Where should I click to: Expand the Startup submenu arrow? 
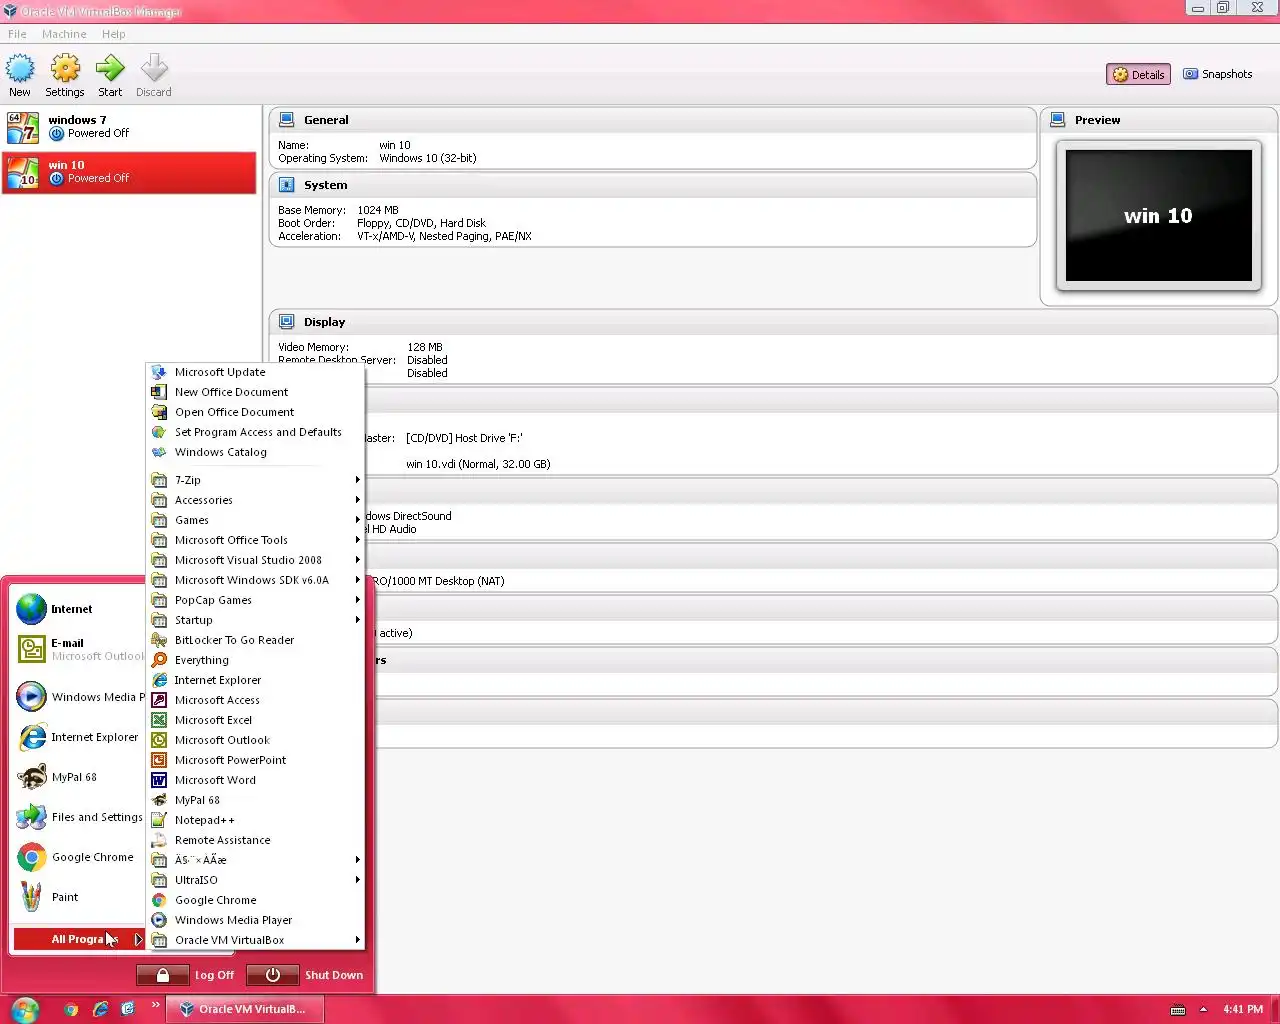point(357,620)
